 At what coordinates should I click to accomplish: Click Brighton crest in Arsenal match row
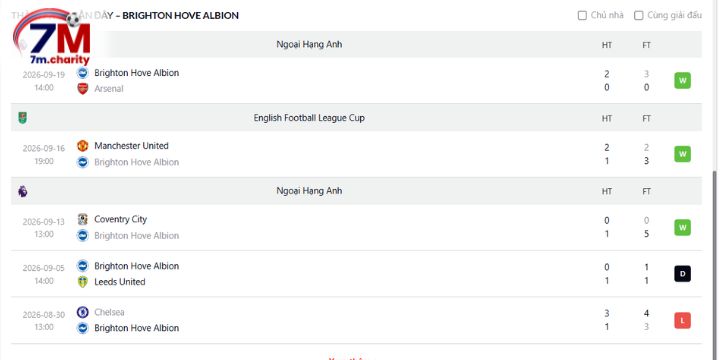[83, 73]
